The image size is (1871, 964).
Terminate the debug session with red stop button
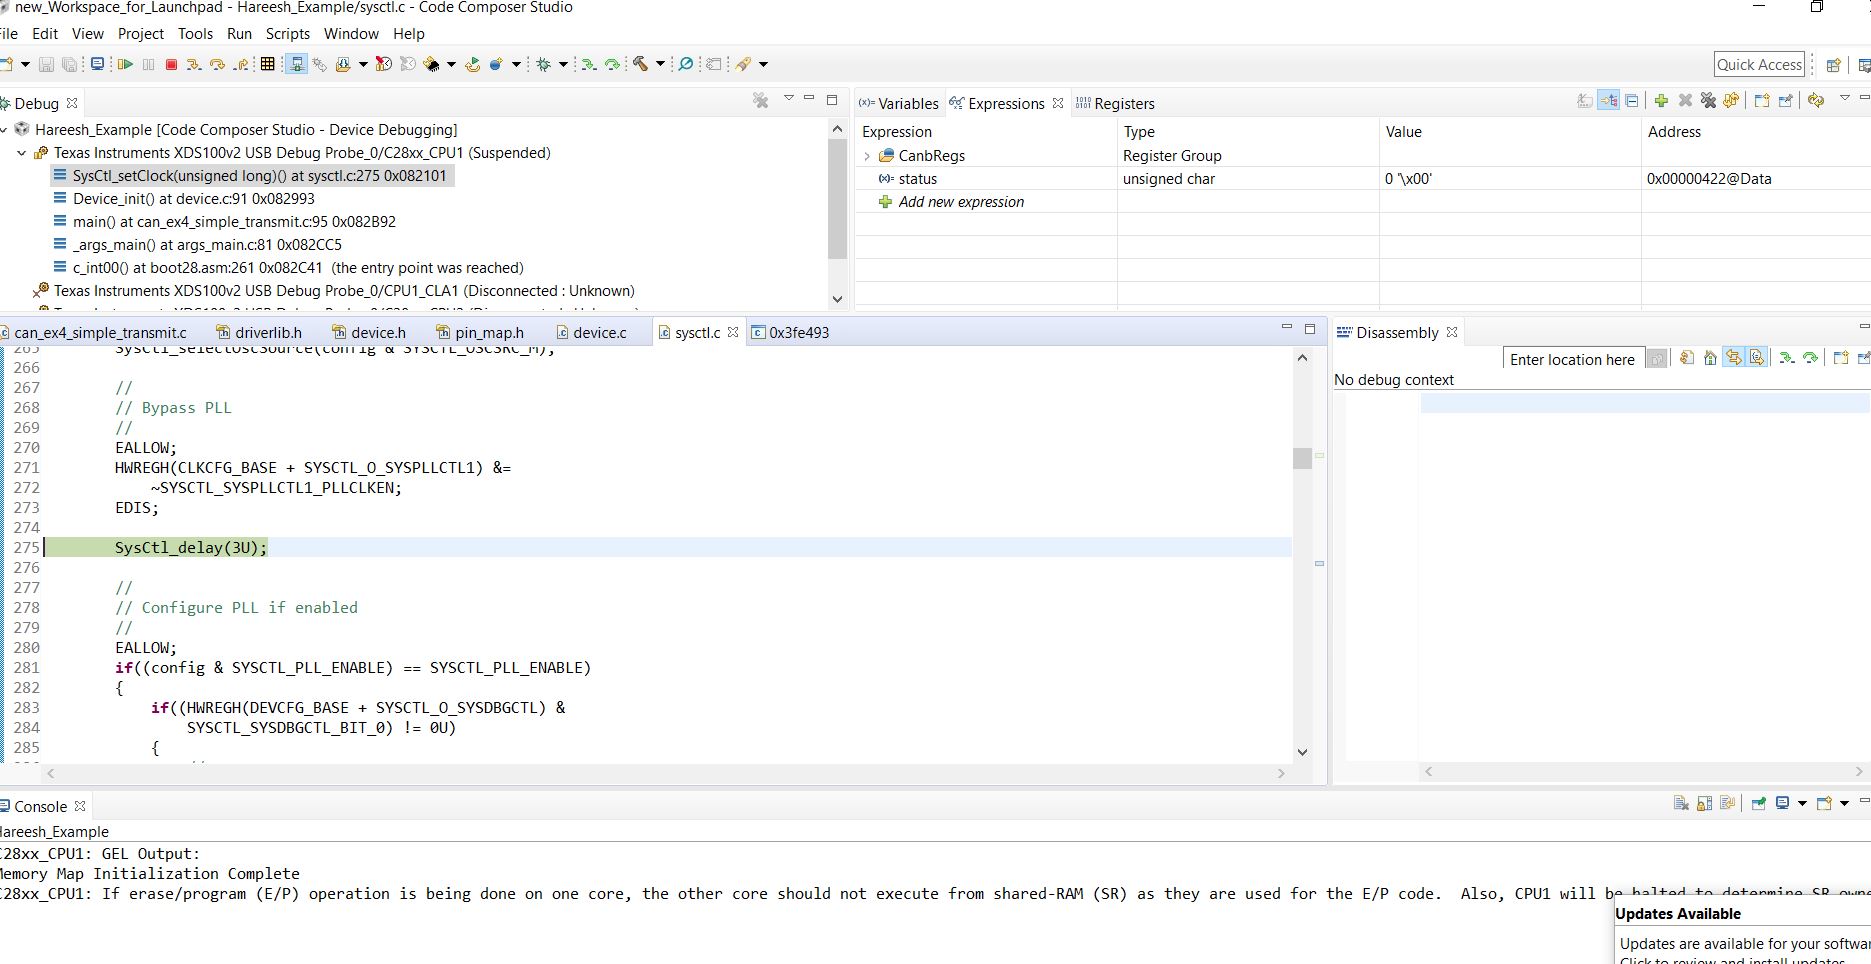[x=171, y=64]
